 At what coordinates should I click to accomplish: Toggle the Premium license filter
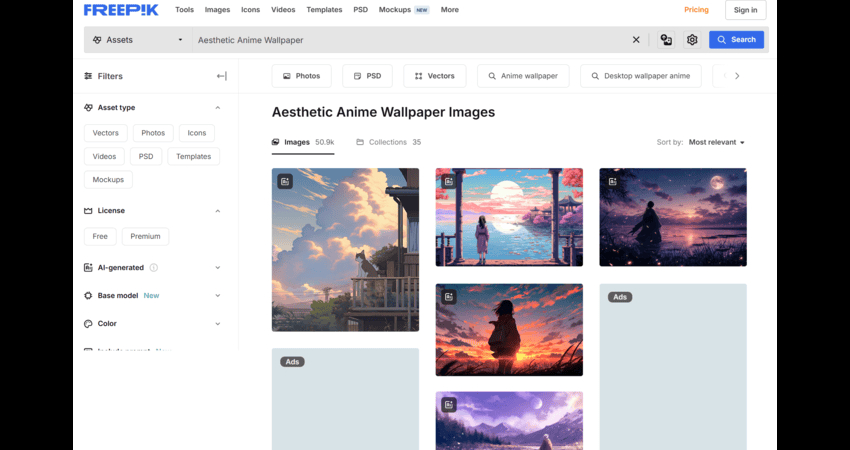(145, 237)
